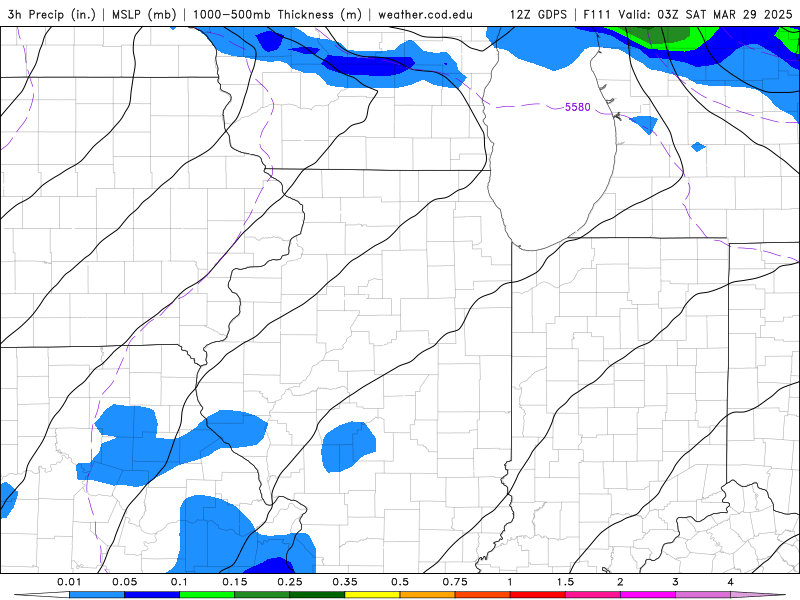
Task: Pick the orange 0.5 legend swatch
Action: coord(428,595)
